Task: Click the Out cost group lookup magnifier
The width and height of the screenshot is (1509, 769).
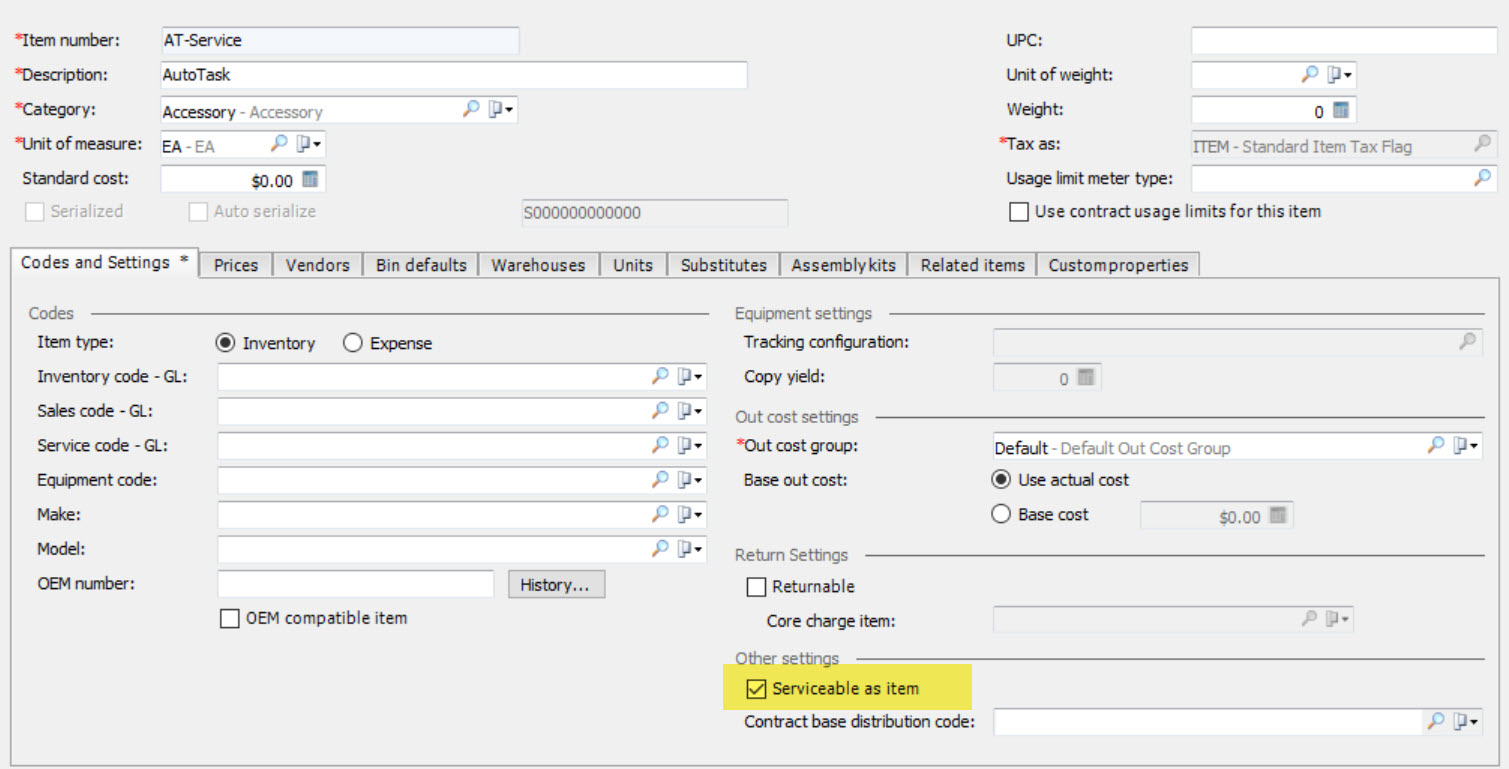Action: point(1436,446)
